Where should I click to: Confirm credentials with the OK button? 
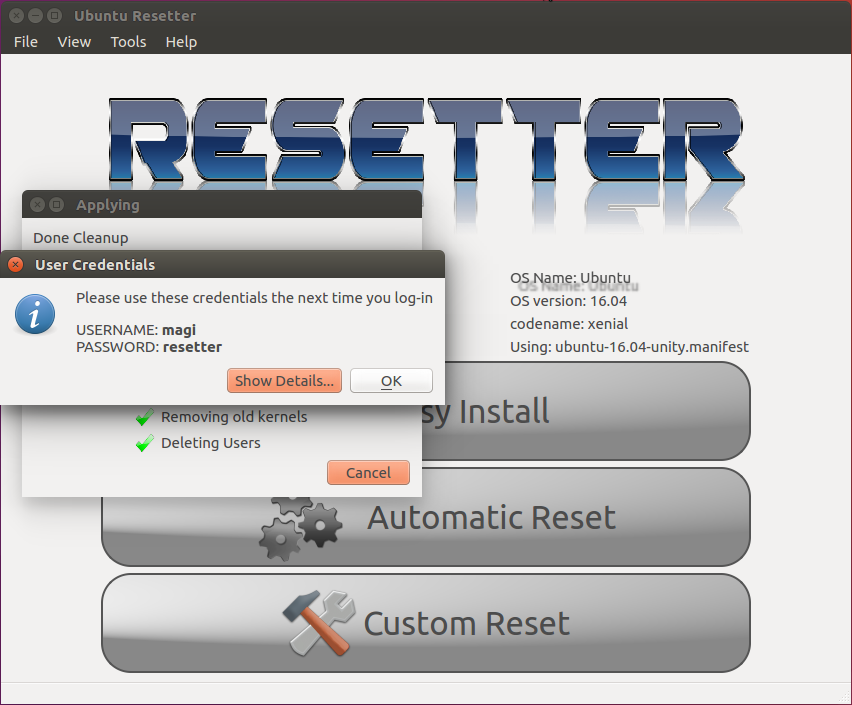[x=391, y=380]
